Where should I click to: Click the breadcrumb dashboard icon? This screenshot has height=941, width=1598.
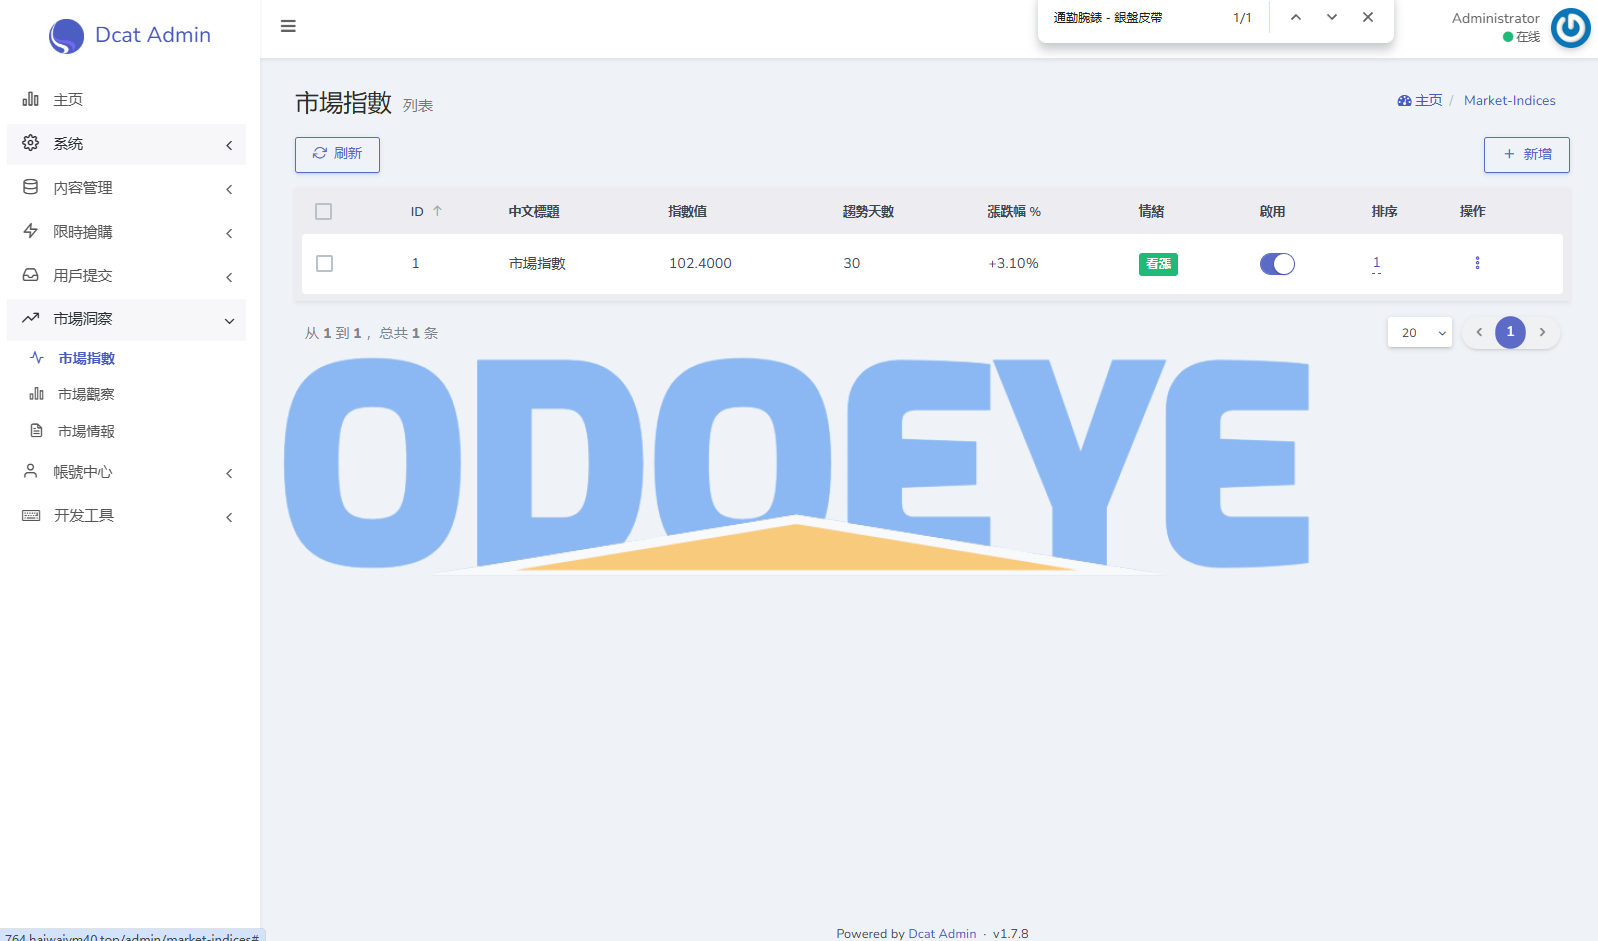(x=1404, y=101)
